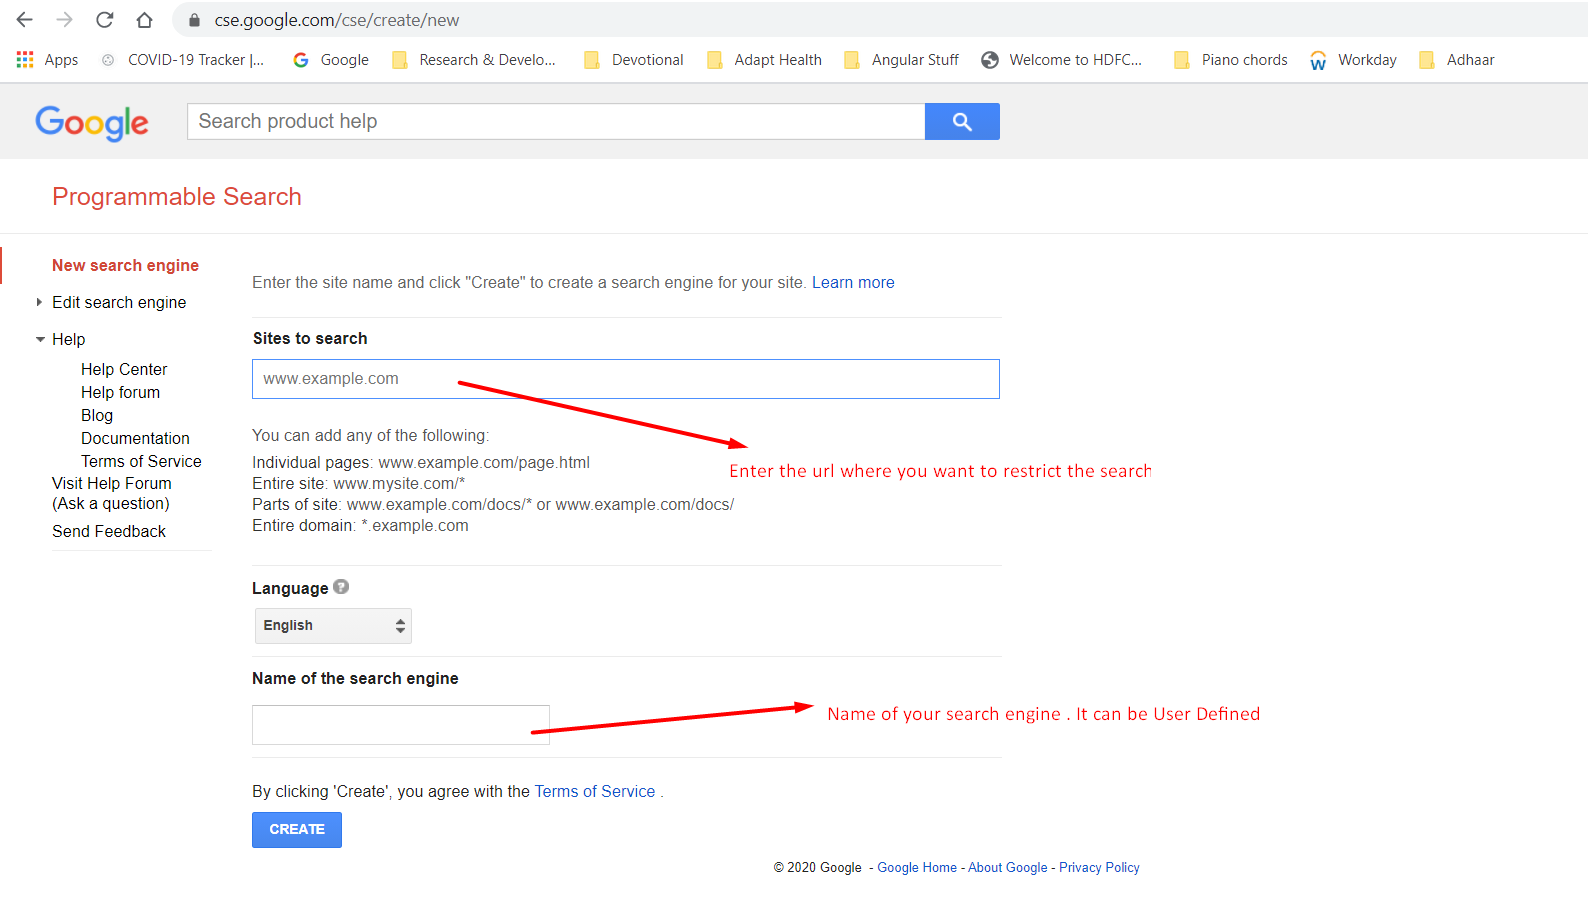Collapse the Help section triangle
Screen dimensions: 1588x917
point(40,339)
